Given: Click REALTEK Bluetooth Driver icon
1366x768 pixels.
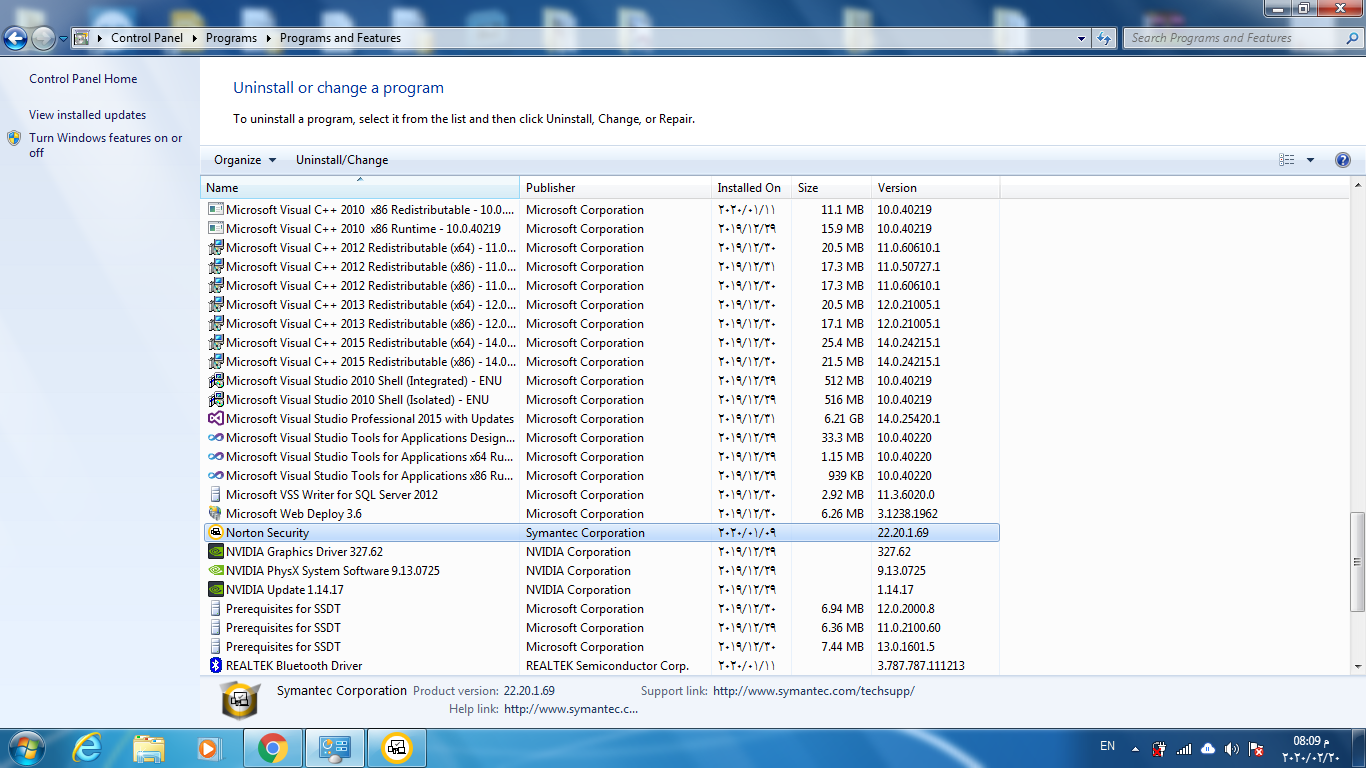Looking at the screenshot, I should click(215, 666).
